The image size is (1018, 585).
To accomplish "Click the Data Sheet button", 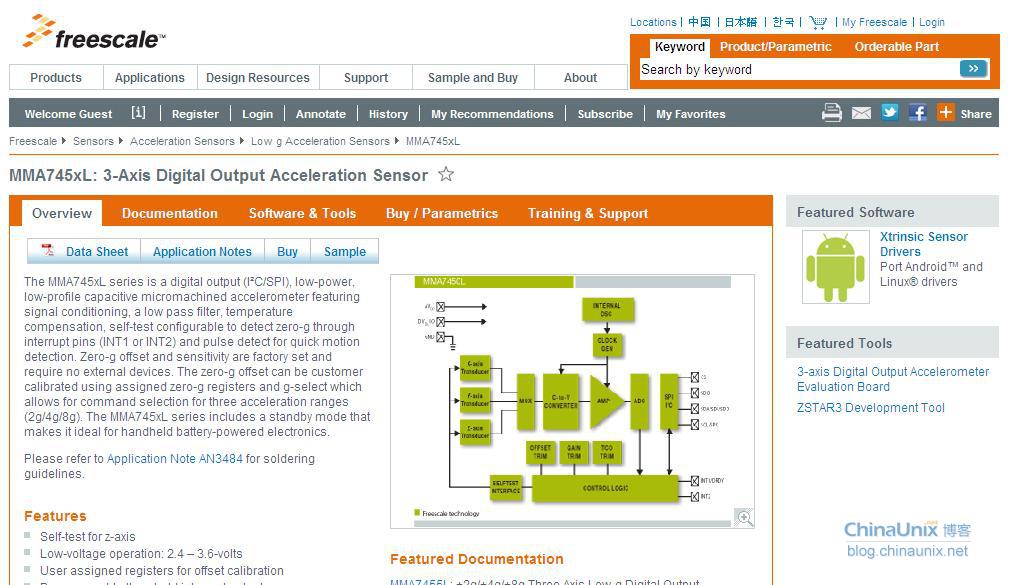I will (x=84, y=251).
